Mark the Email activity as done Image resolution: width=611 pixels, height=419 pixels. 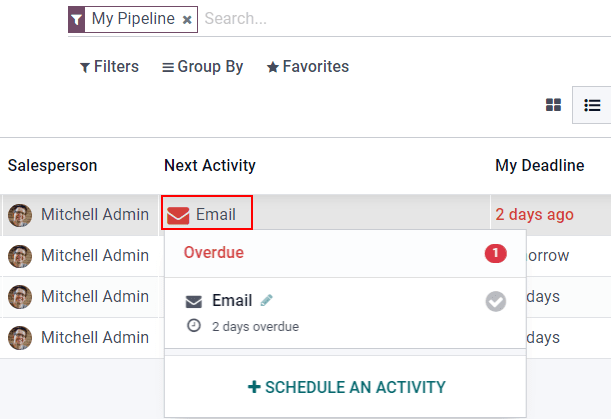click(x=496, y=301)
